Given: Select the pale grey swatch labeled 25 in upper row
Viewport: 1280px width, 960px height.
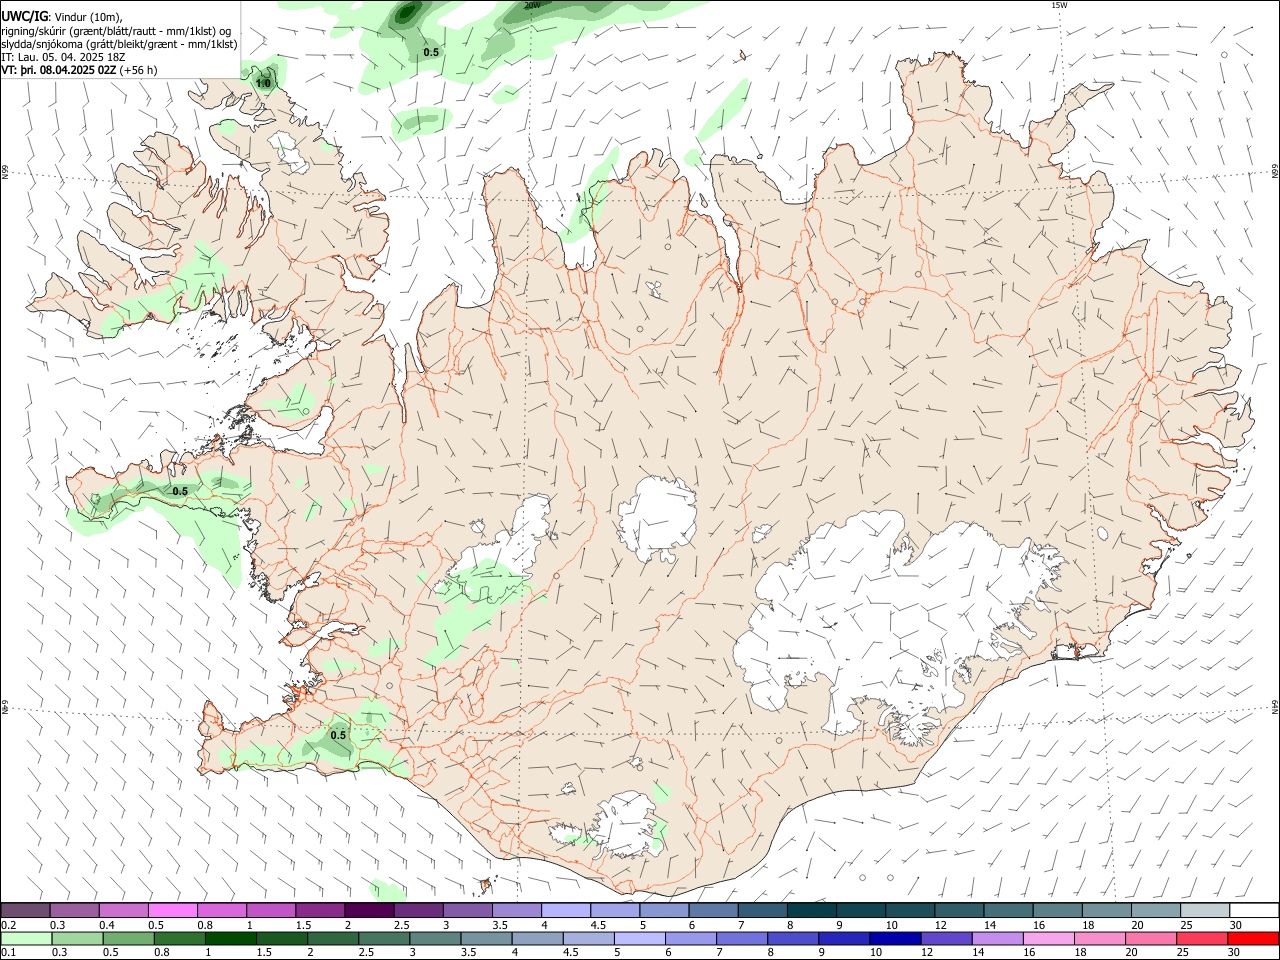Looking at the screenshot, I should coord(1205,911).
